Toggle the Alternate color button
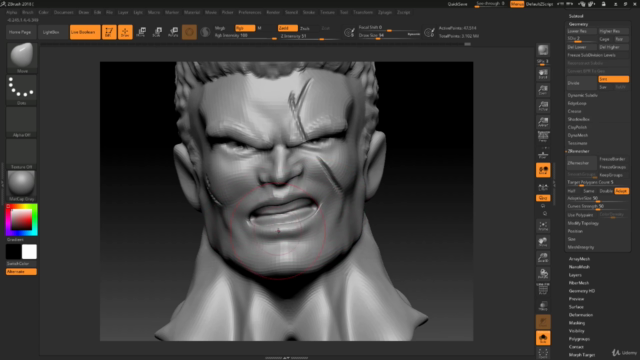The height and width of the screenshot is (360, 640). coord(21,272)
